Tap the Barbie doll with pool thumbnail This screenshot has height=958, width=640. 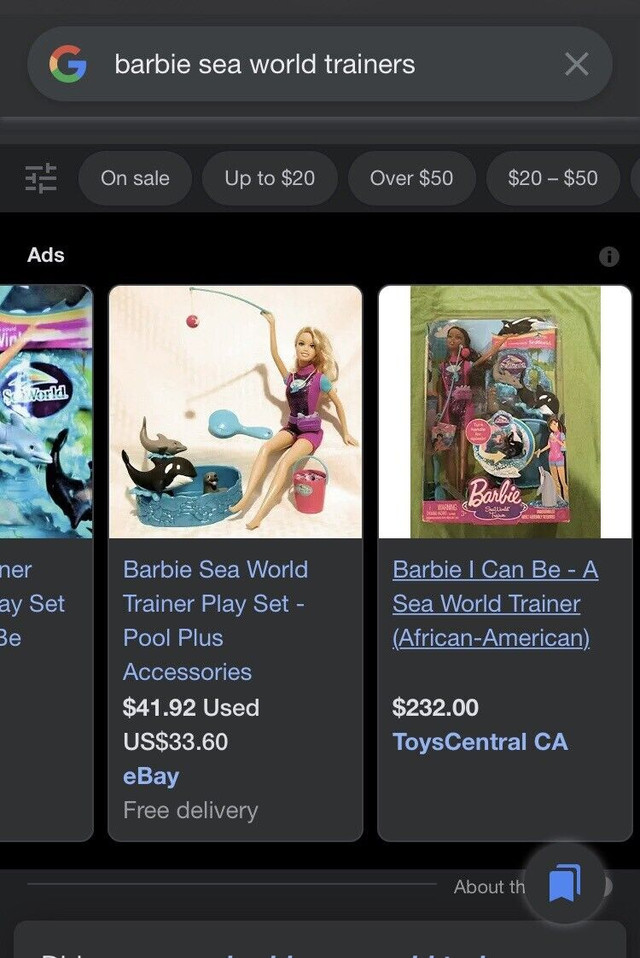235,412
